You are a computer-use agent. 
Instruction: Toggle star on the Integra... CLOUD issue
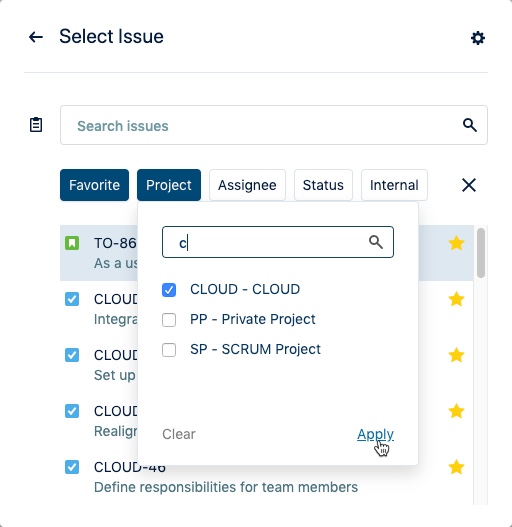pos(456,299)
